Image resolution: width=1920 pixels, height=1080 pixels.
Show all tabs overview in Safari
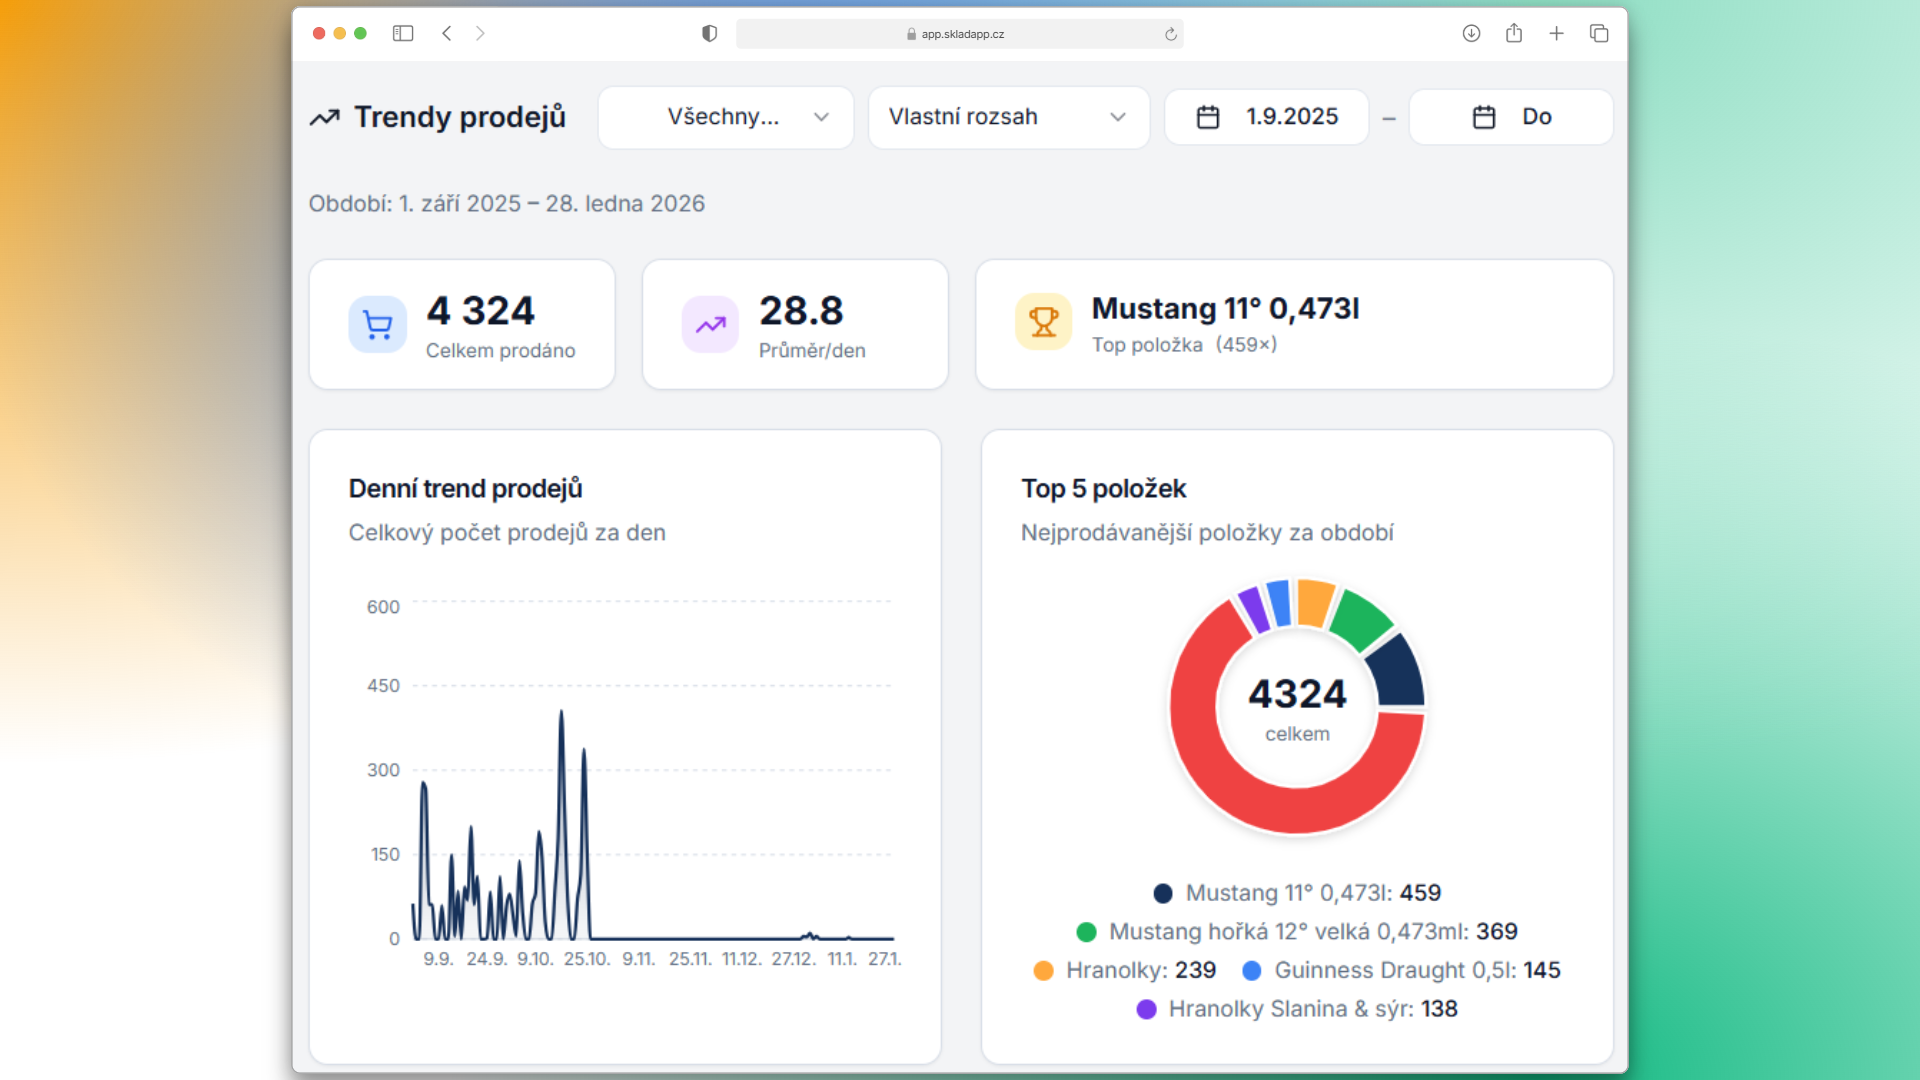[1598, 33]
